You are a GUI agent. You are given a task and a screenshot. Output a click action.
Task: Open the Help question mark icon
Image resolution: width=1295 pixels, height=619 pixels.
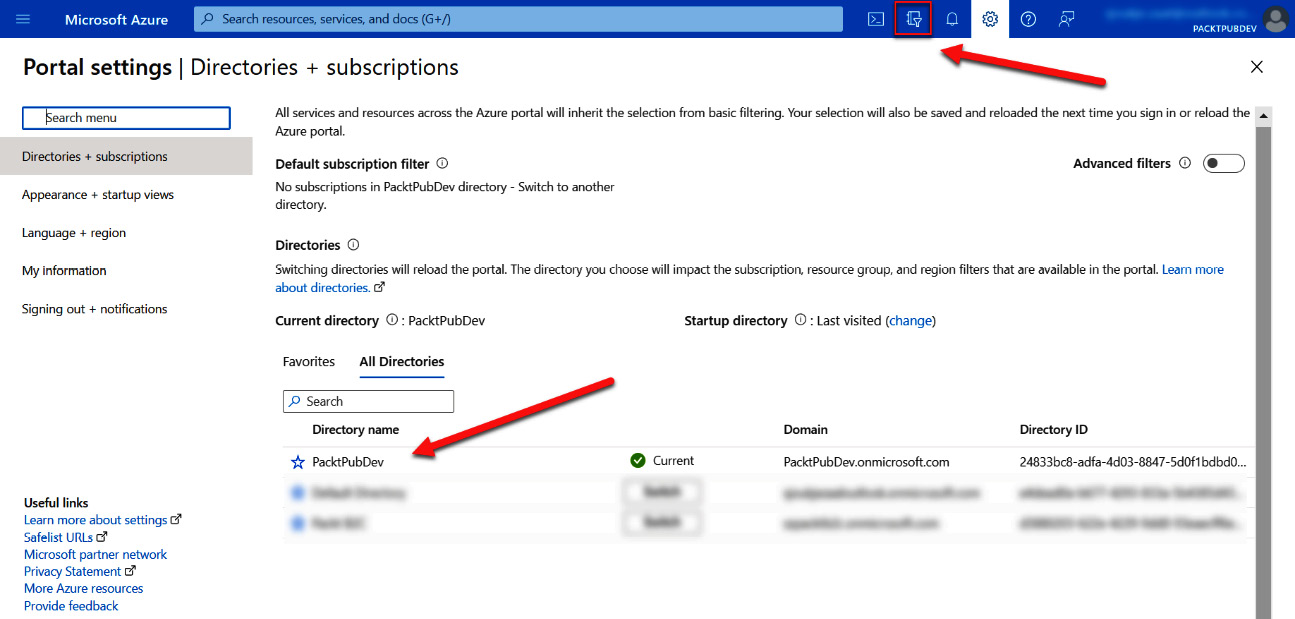[x=1028, y=19]
